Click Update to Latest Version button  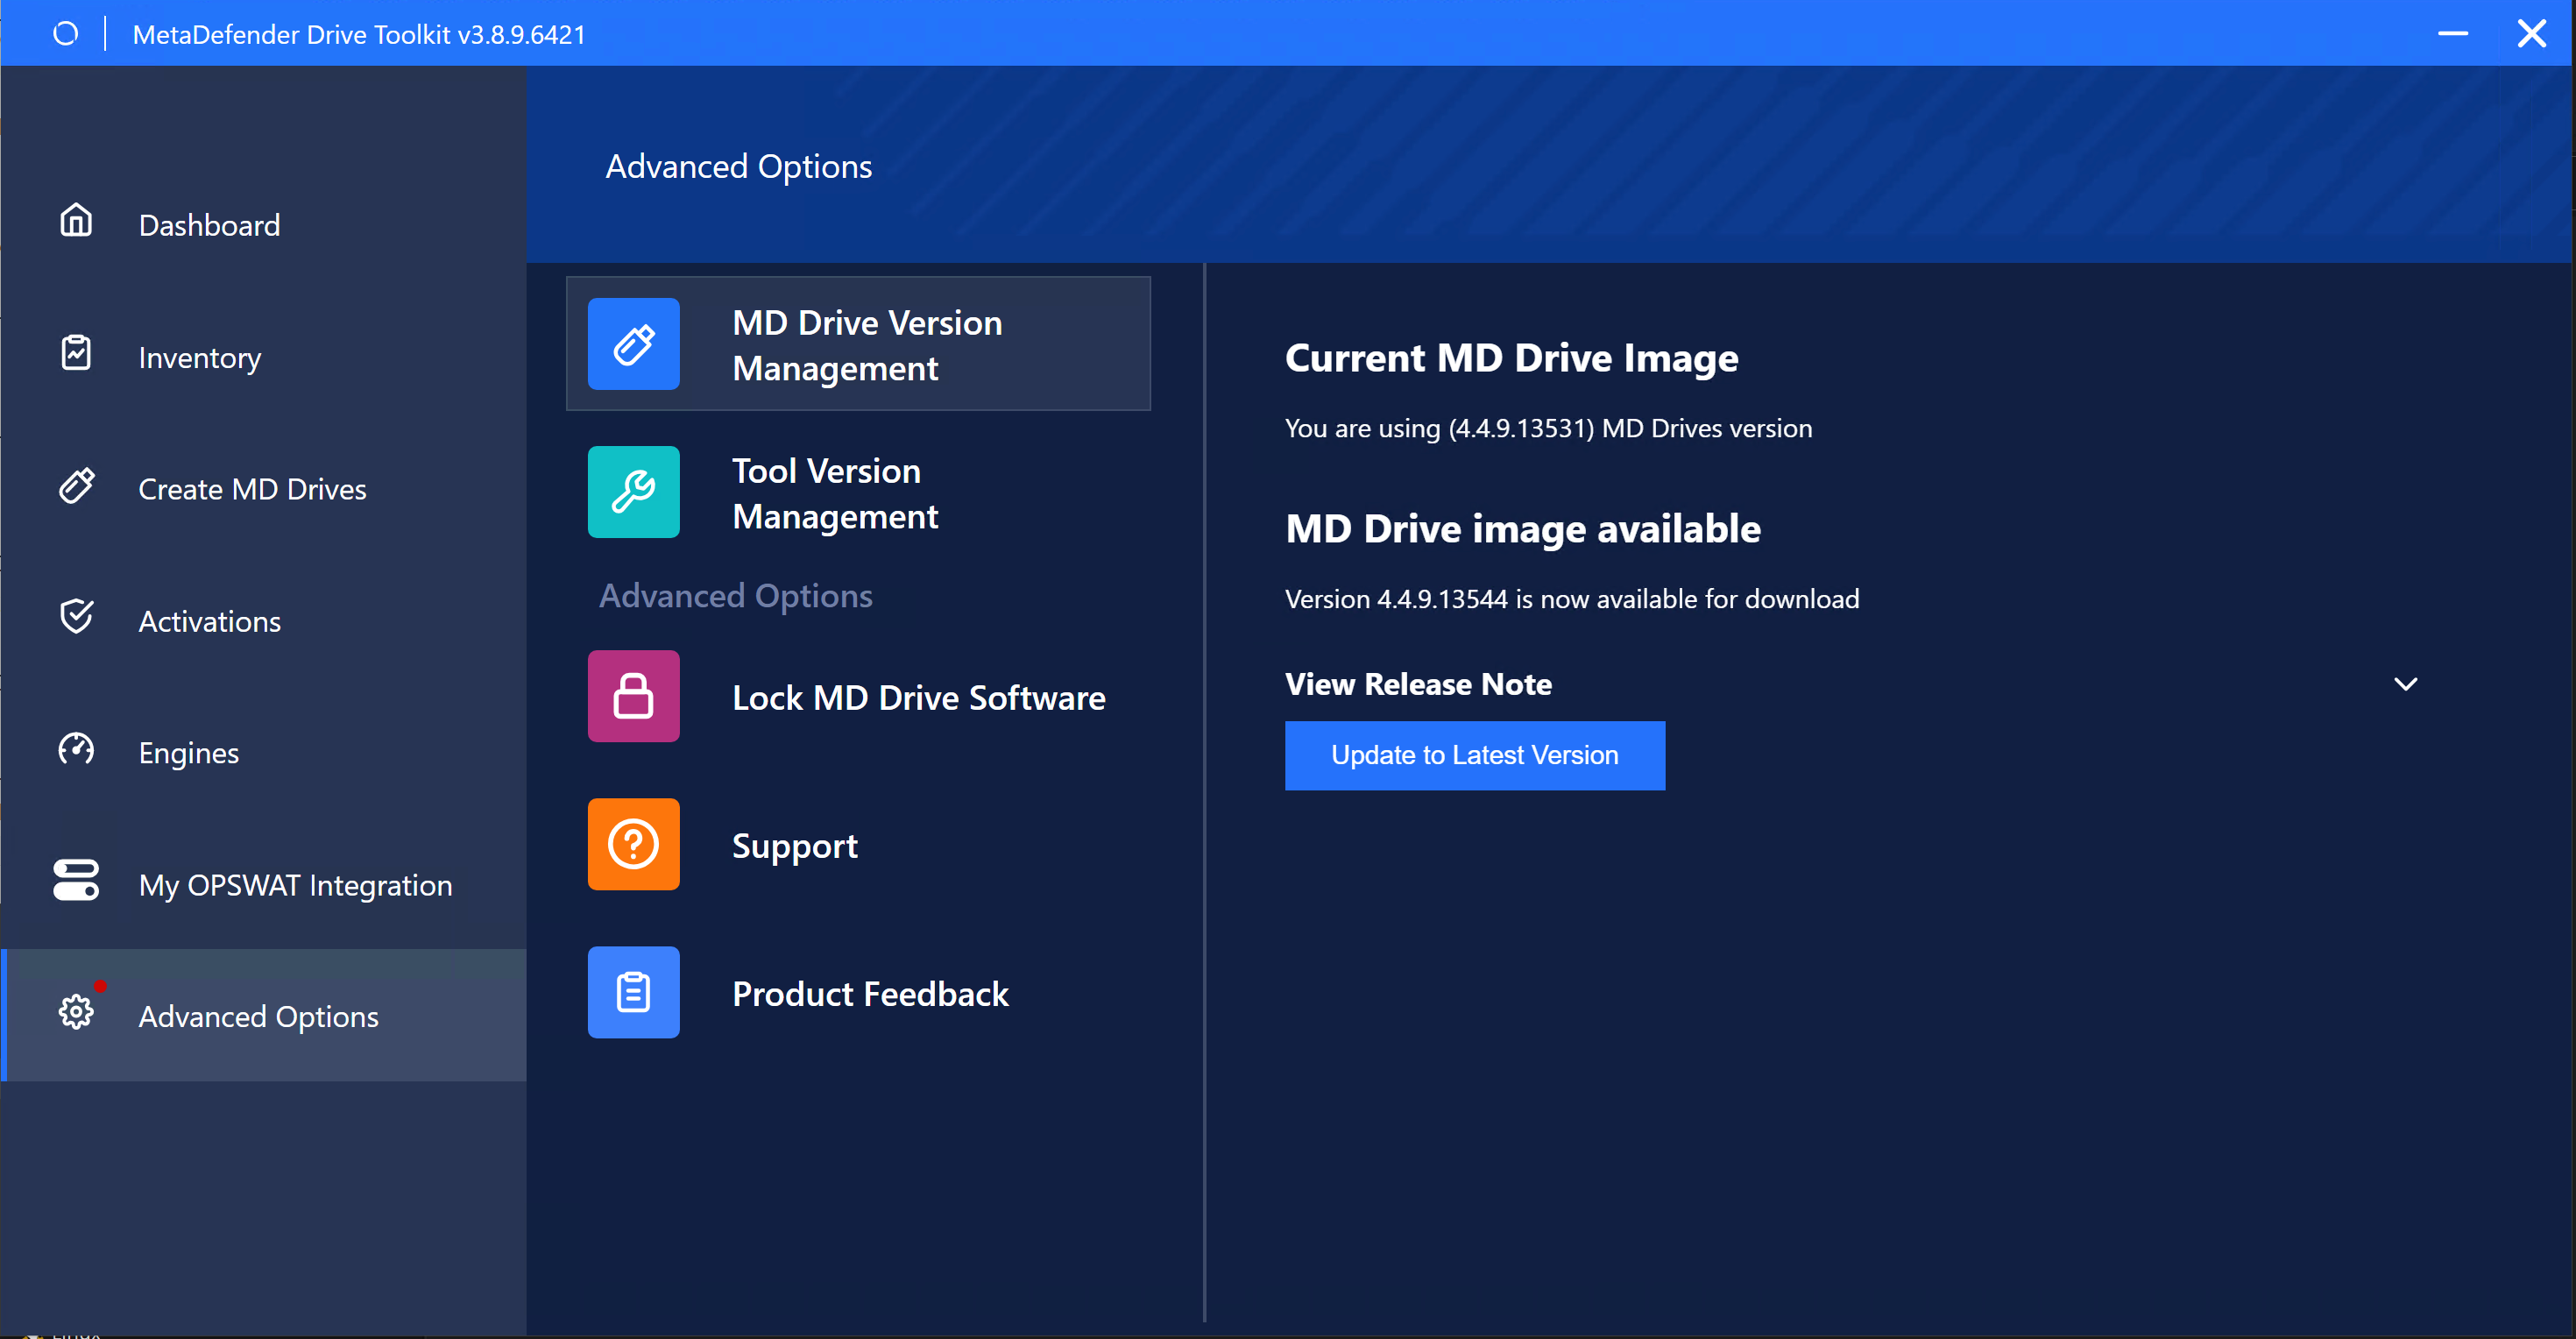1475,755
